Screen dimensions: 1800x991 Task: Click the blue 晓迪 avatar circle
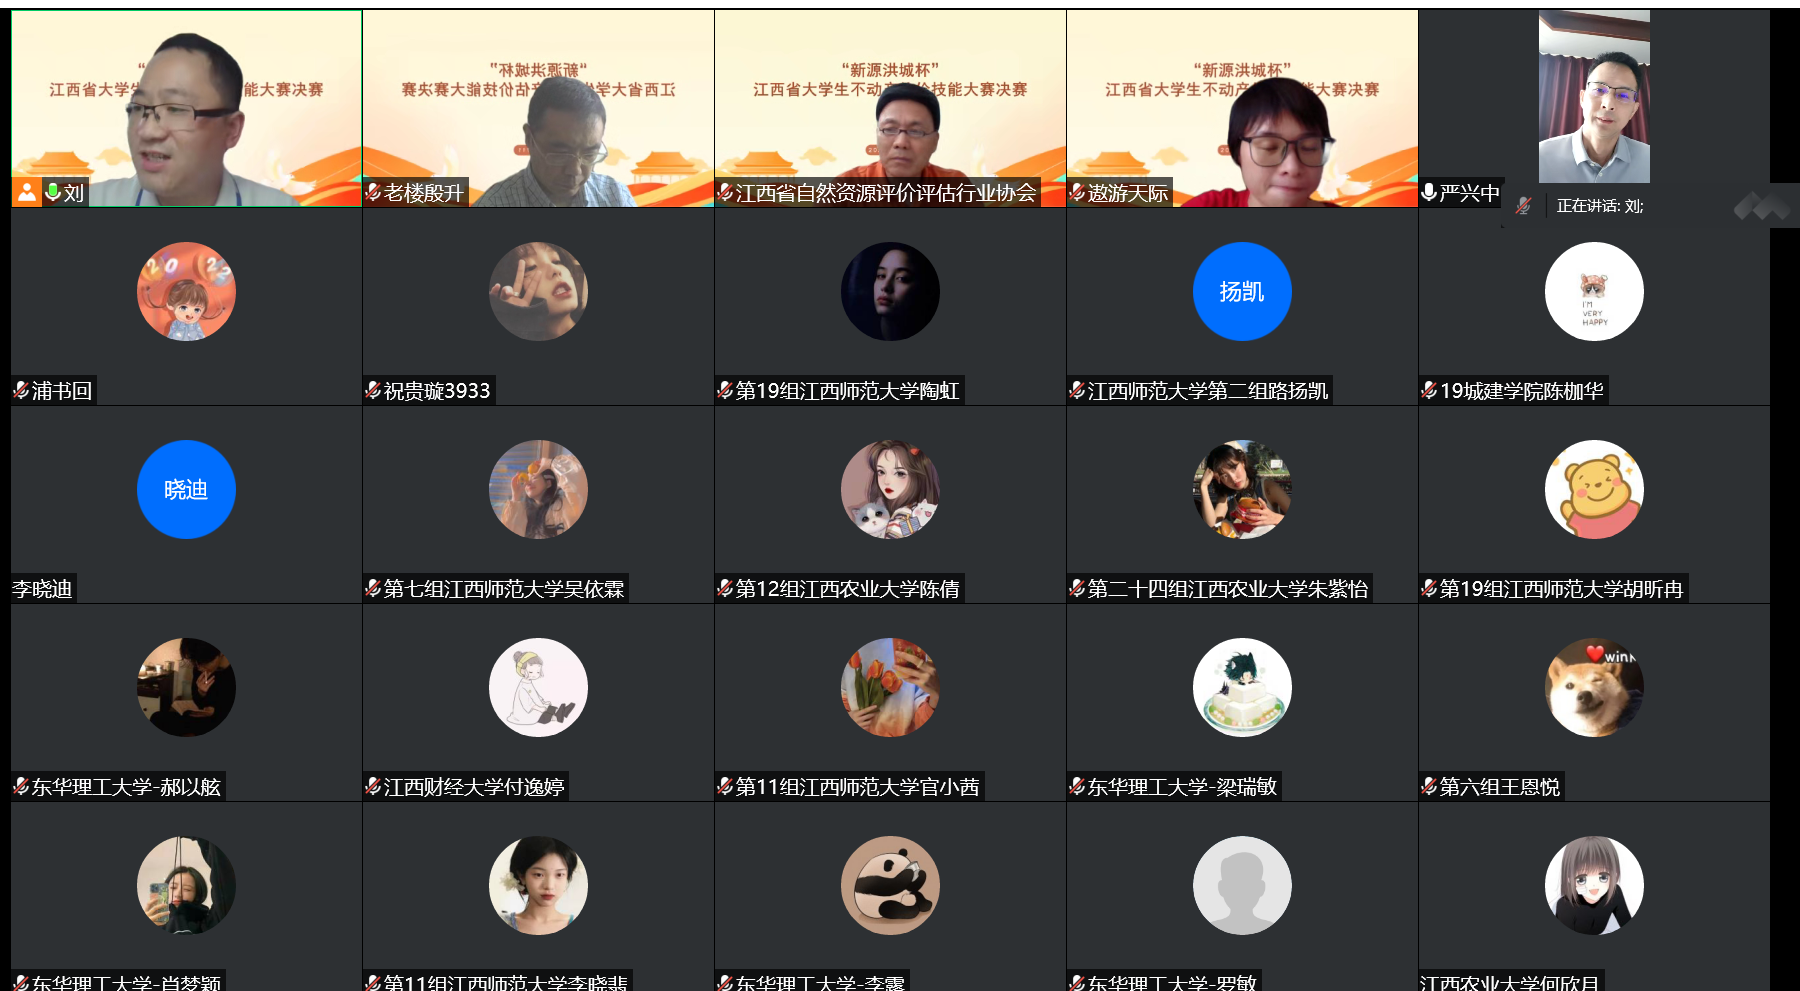point(186,489)
